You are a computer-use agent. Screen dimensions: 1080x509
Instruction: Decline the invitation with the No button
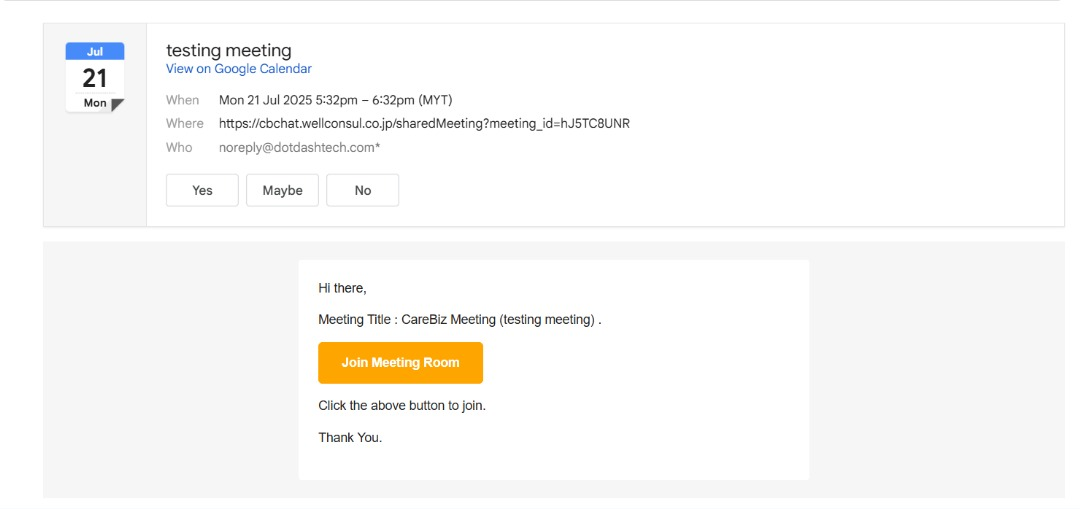coord(362,190)
